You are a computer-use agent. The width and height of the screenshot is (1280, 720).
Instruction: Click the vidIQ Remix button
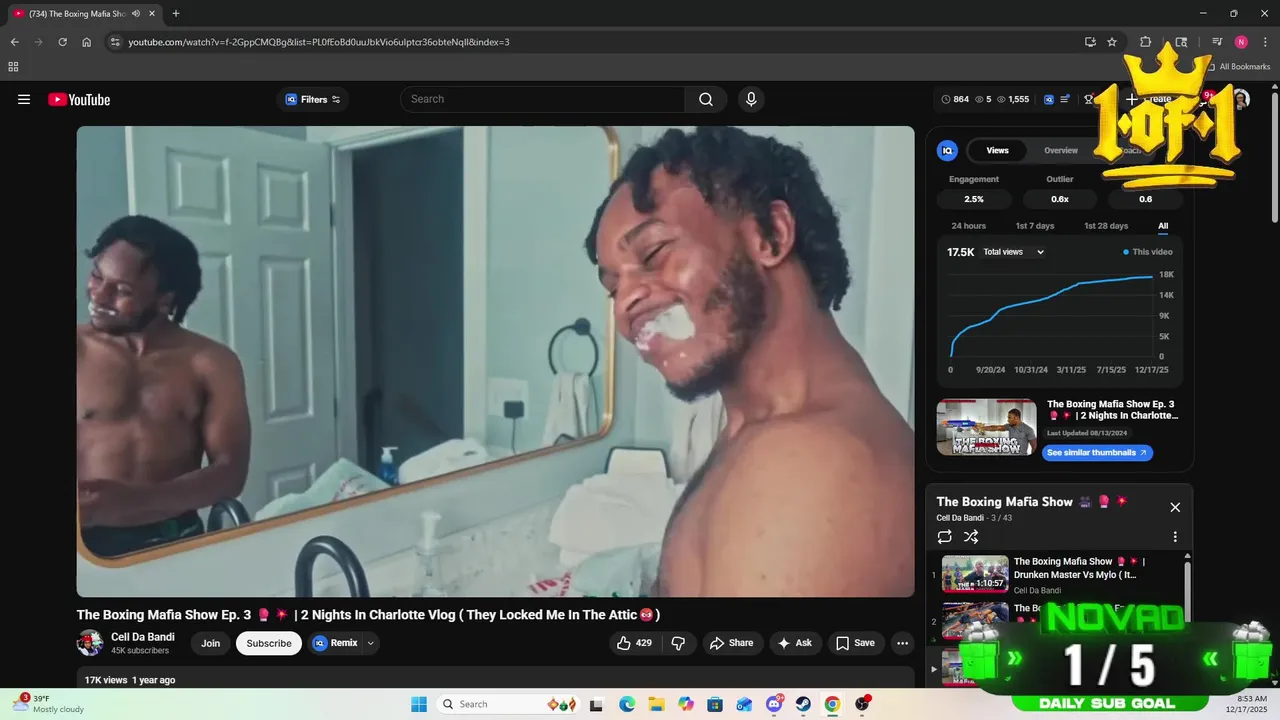click(336, 643)
